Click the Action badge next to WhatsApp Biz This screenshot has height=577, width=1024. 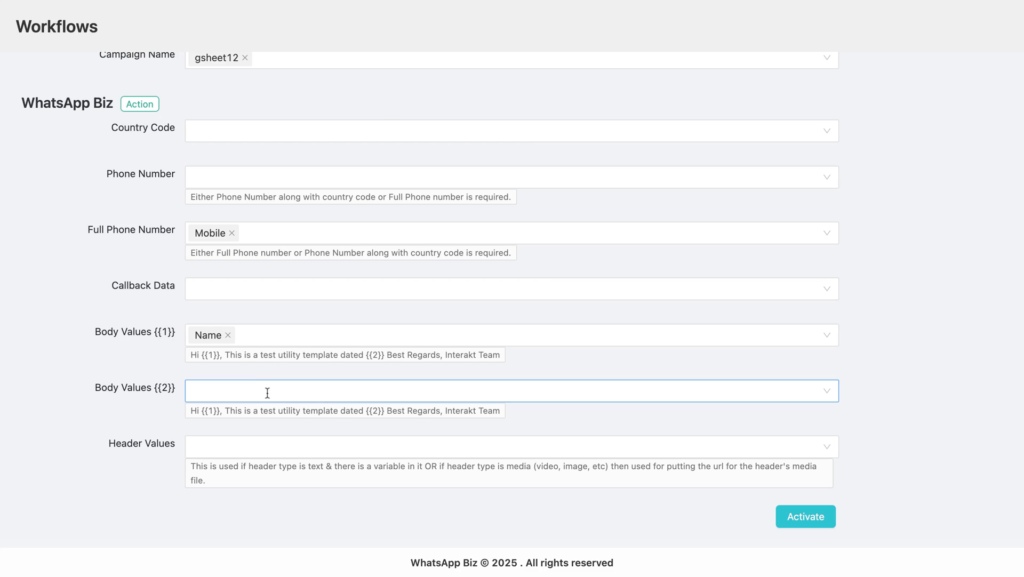pyautogui.click(x=140, y=104)
